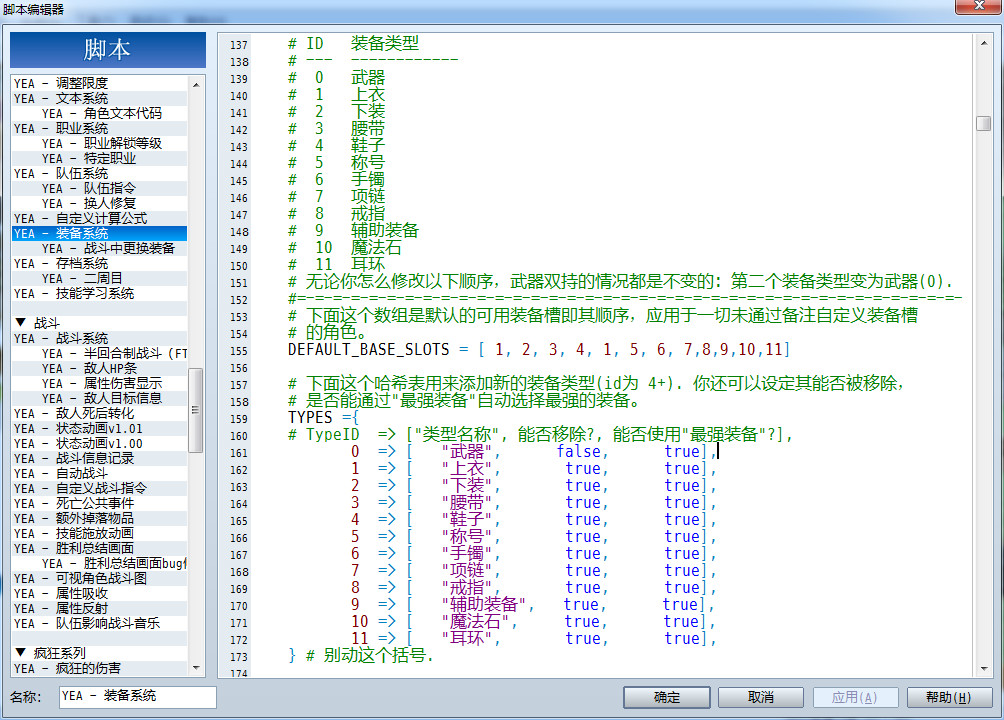Select script YEA - 自动战斗

coord(99,473)
